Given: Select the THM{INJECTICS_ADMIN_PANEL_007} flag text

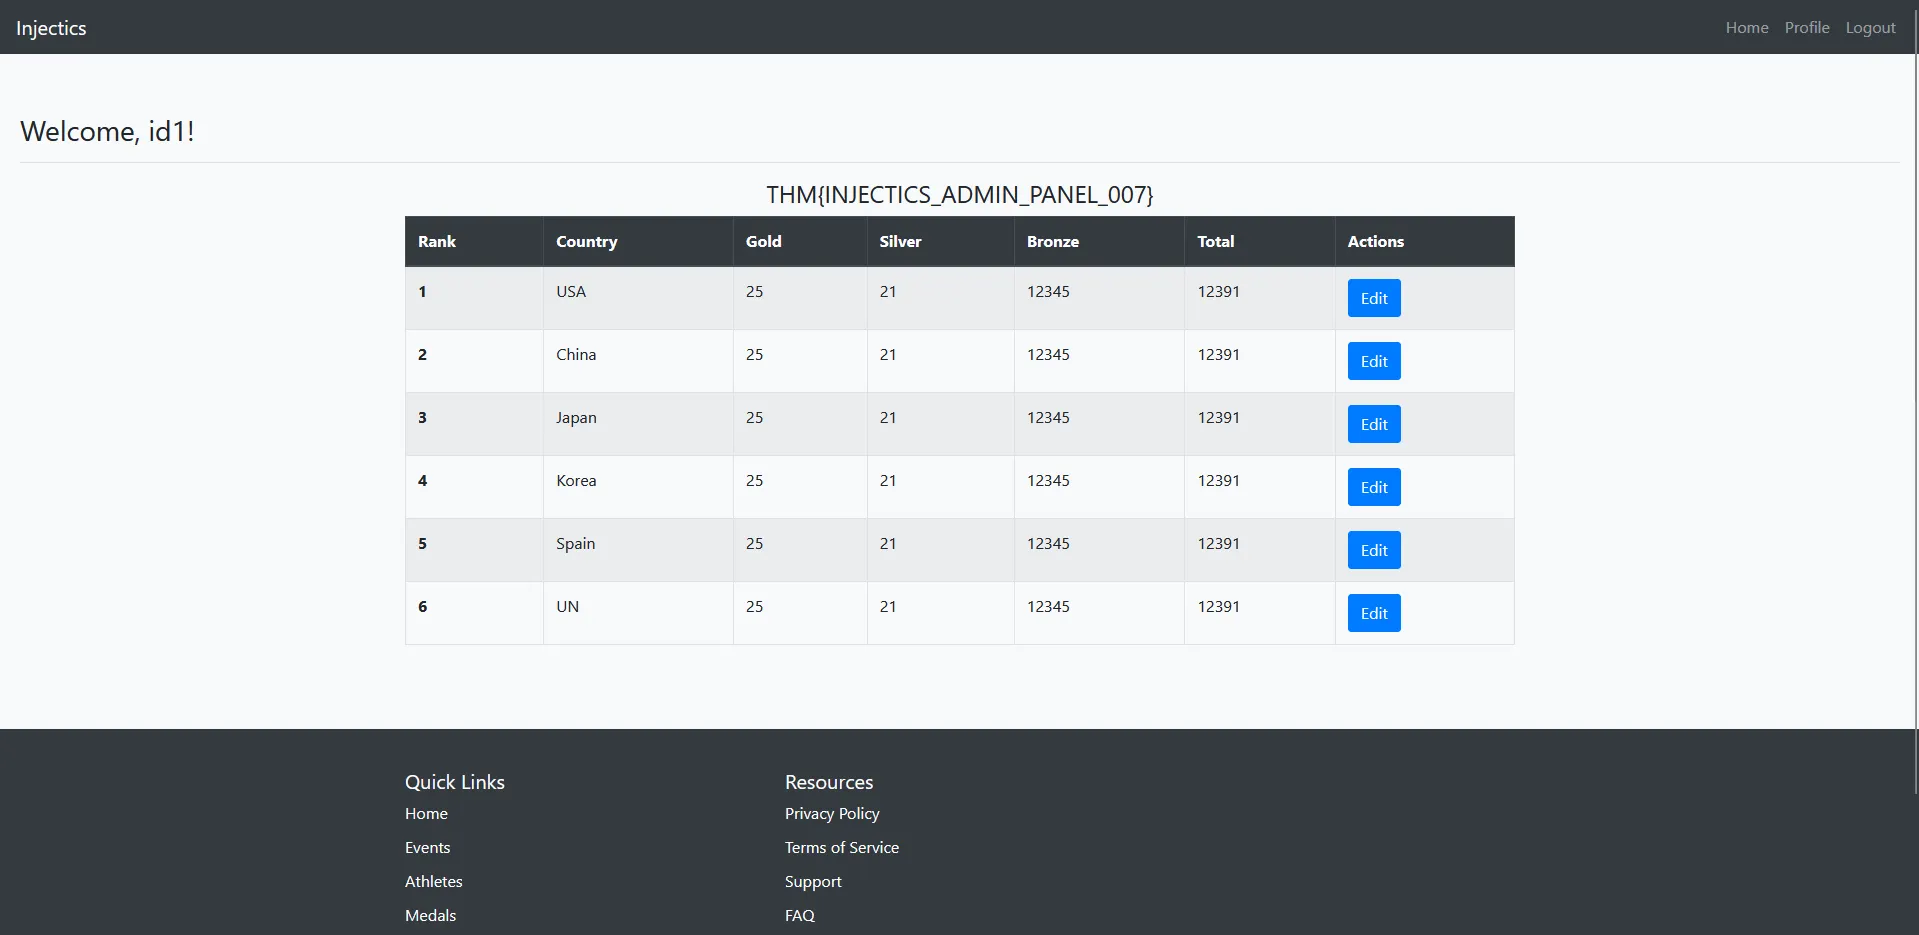Looking at the screenshot, I should click(x=960, y=195).
